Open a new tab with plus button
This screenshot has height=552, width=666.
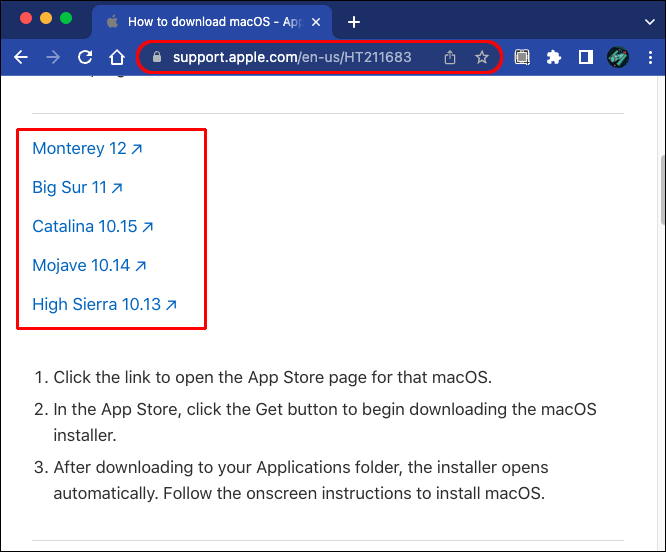[354, 22]
